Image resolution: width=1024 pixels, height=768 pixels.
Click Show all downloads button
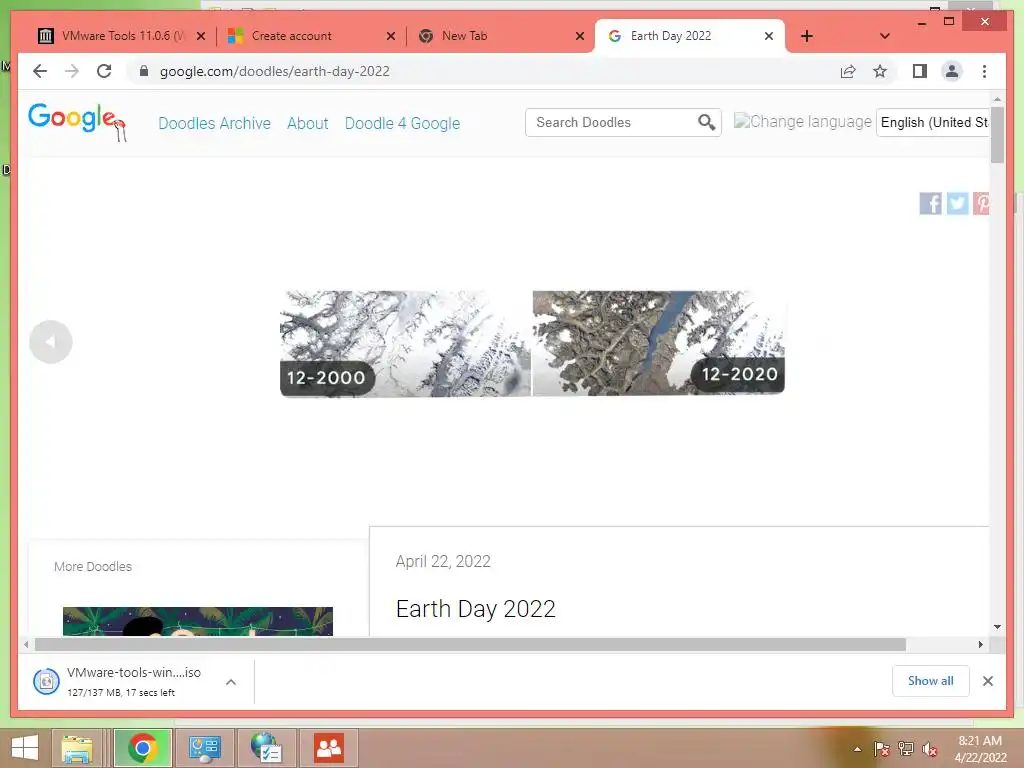pos(931,680)
